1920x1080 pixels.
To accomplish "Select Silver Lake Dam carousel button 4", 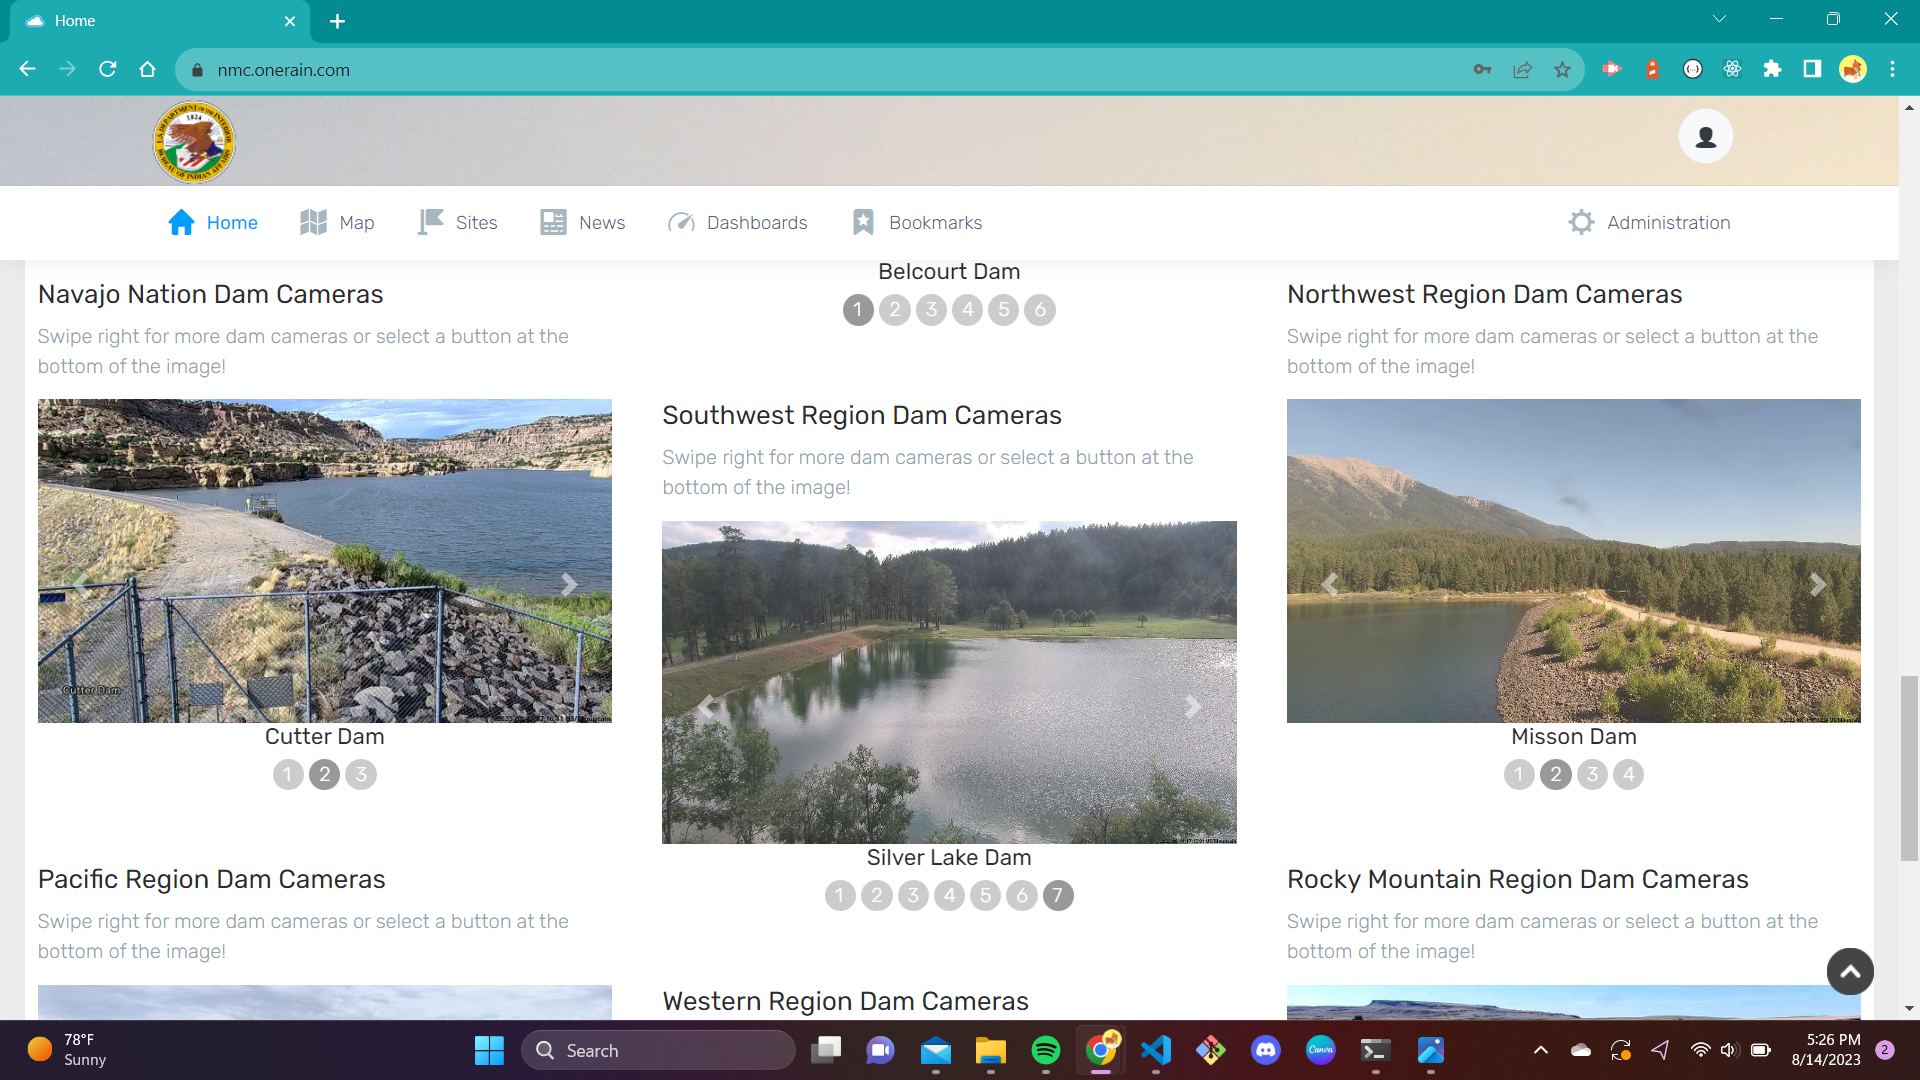I will pyautogui.click(x=949, y=896).
